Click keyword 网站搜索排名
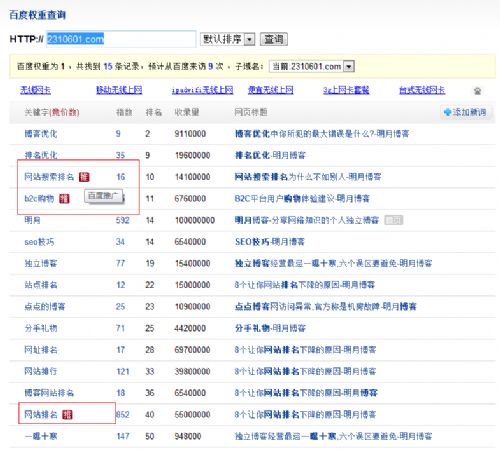Viewport: 500px width, 450px height. pos(49,177)
